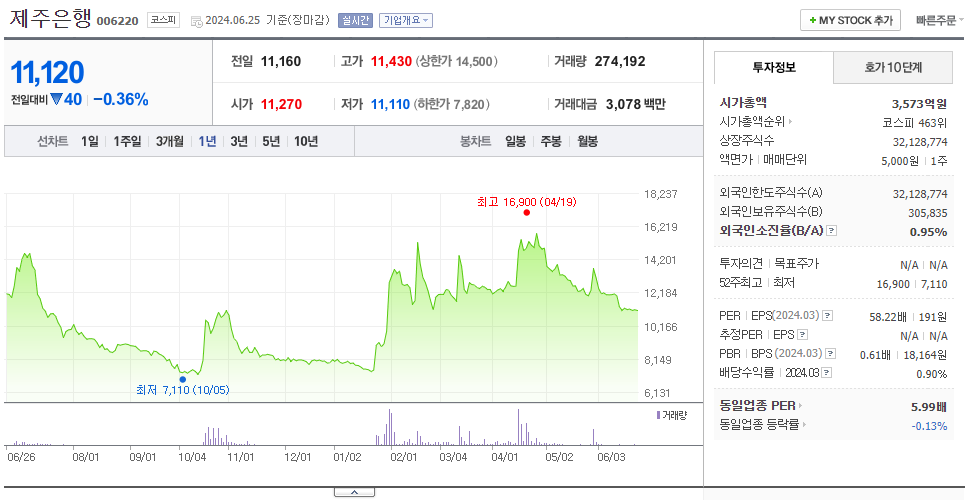Click the 외국인보유주식수(B) value 305,835
Viewport: 968px width, 500px height.
pos(927,212)
